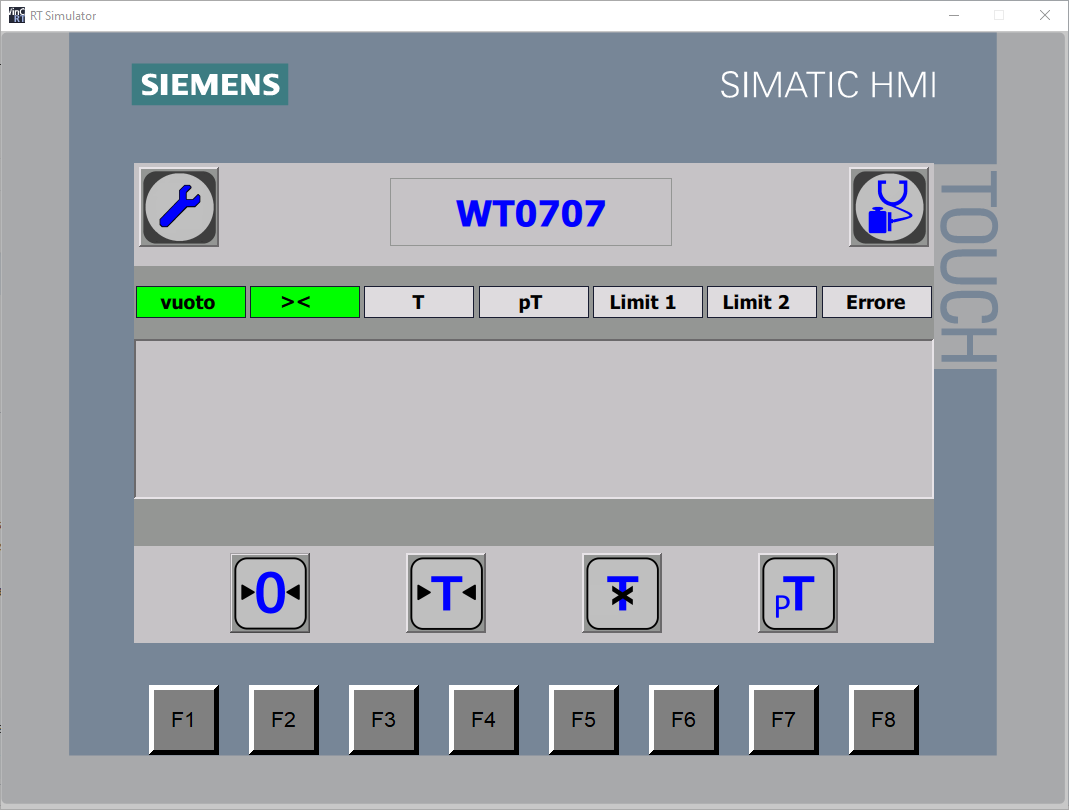Click the pT status indicator
The width and height of the screenshot is (1069, 810).
coord(534,302)
